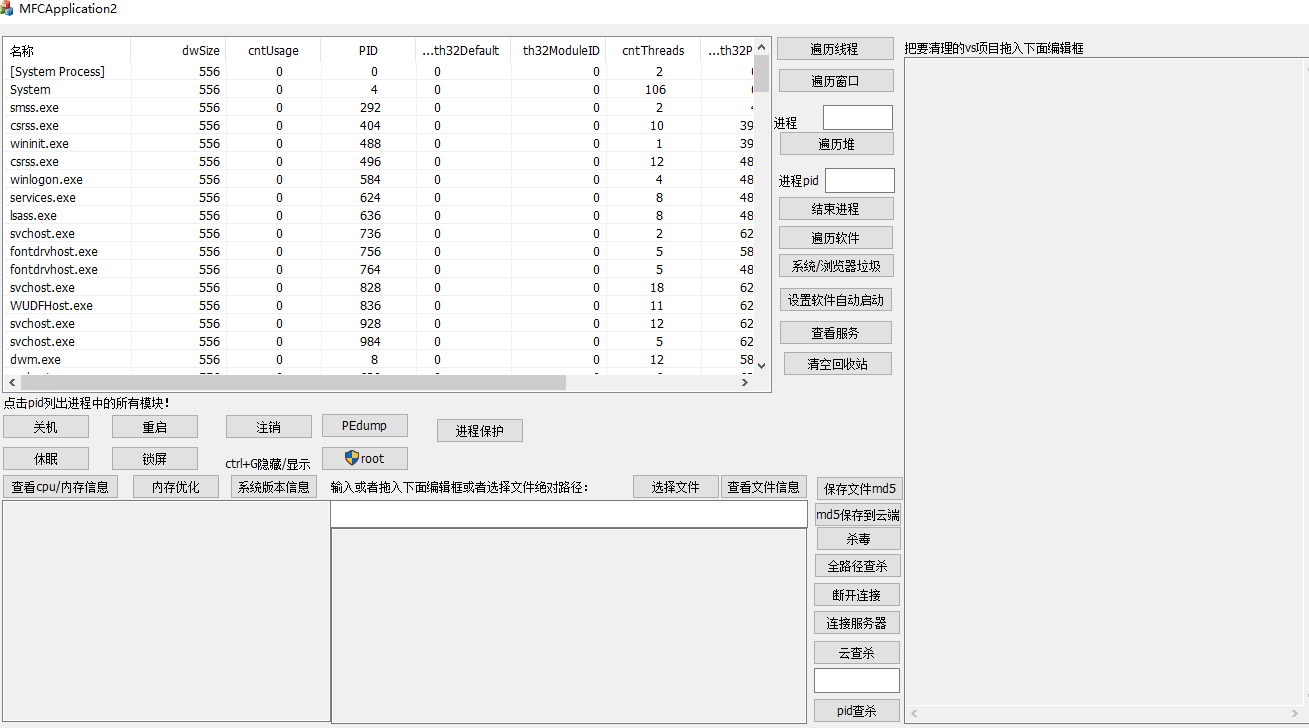Click the process list scroll down arrow
Image resolution: width=1309 pixels, height=728 pixels.
761,366
